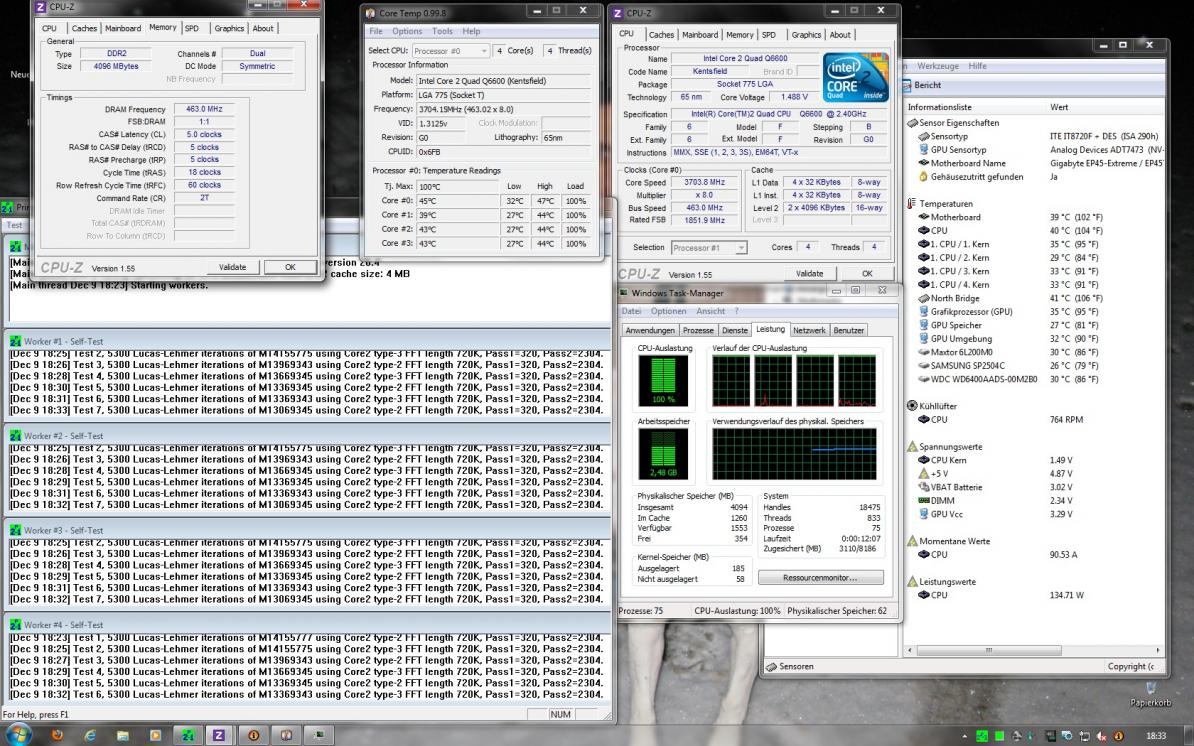1194x746 pixels.
Task: Click the left arrow of the sensor list scrollbar
Action: [x=911, y=650]
